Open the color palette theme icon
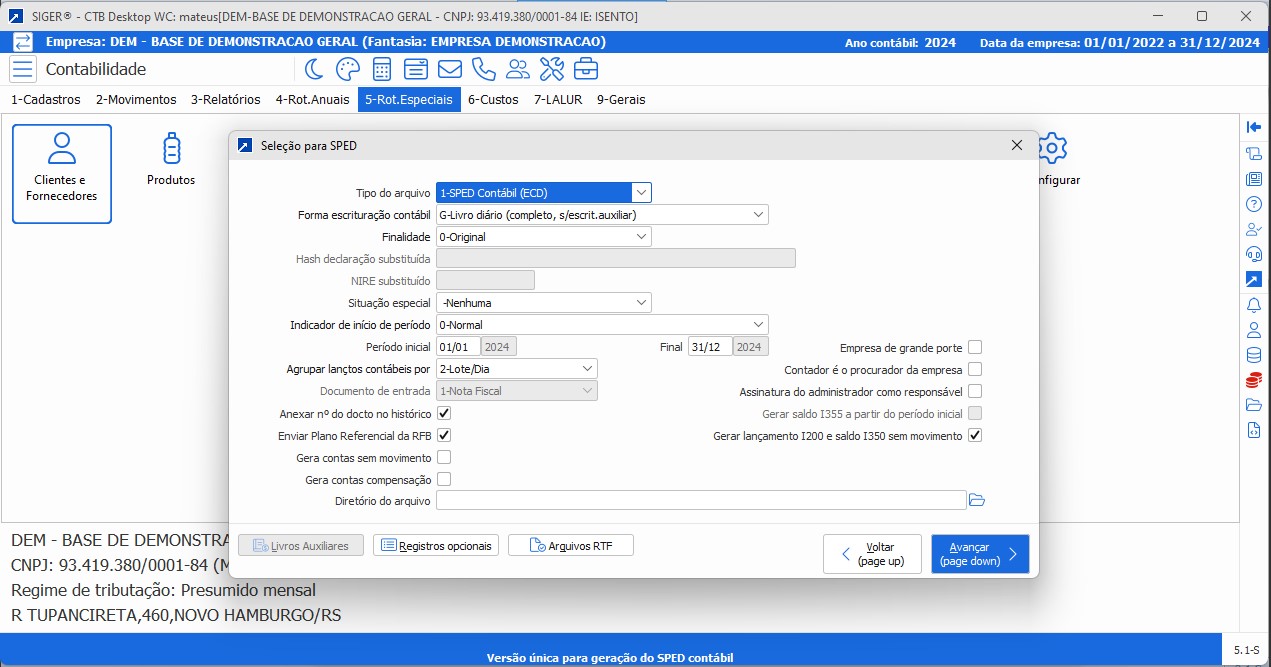 [x=347, y=69]
